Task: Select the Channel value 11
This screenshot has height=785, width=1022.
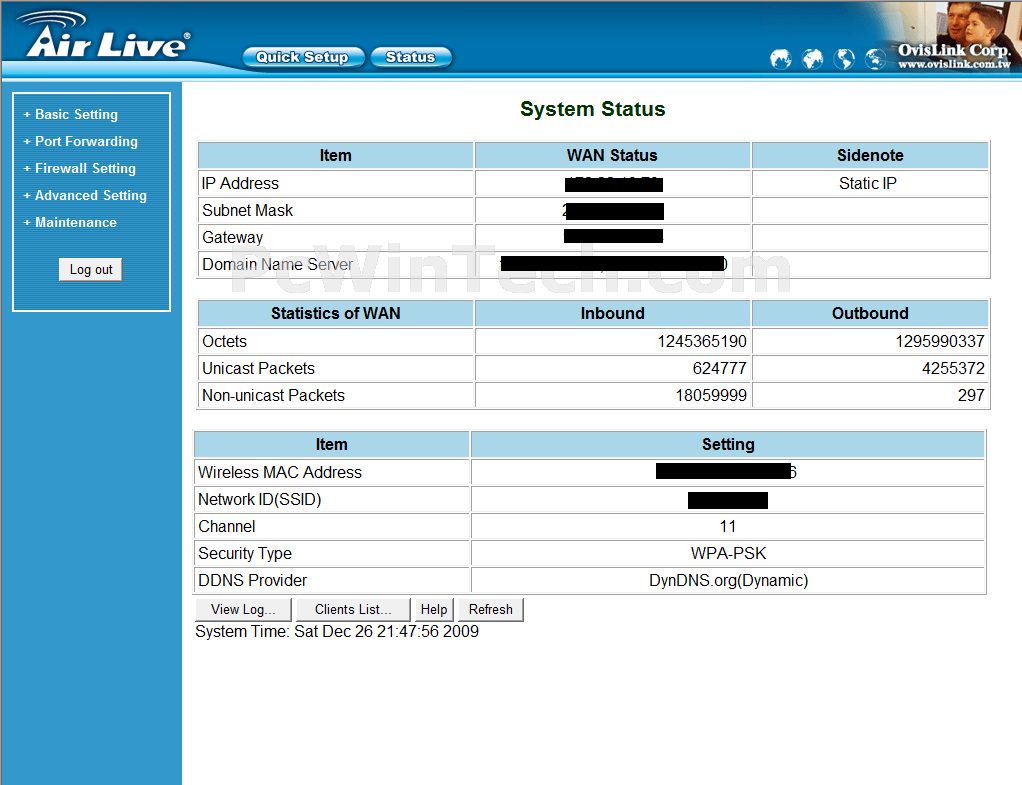Action: (x=728, y=526)
